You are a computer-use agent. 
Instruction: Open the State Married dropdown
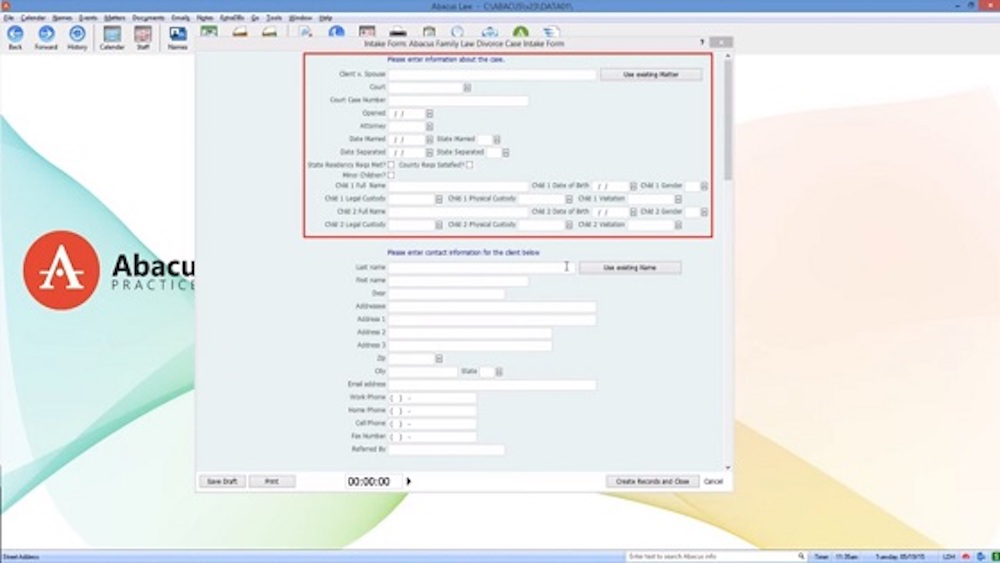pyautogui.click(x=496, y=139)
